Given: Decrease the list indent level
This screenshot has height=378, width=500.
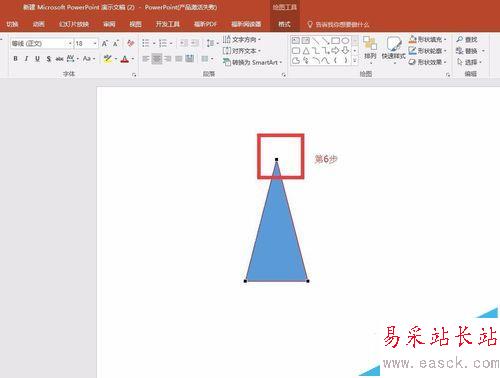Looking at the screenshot, I should (183, 43).
